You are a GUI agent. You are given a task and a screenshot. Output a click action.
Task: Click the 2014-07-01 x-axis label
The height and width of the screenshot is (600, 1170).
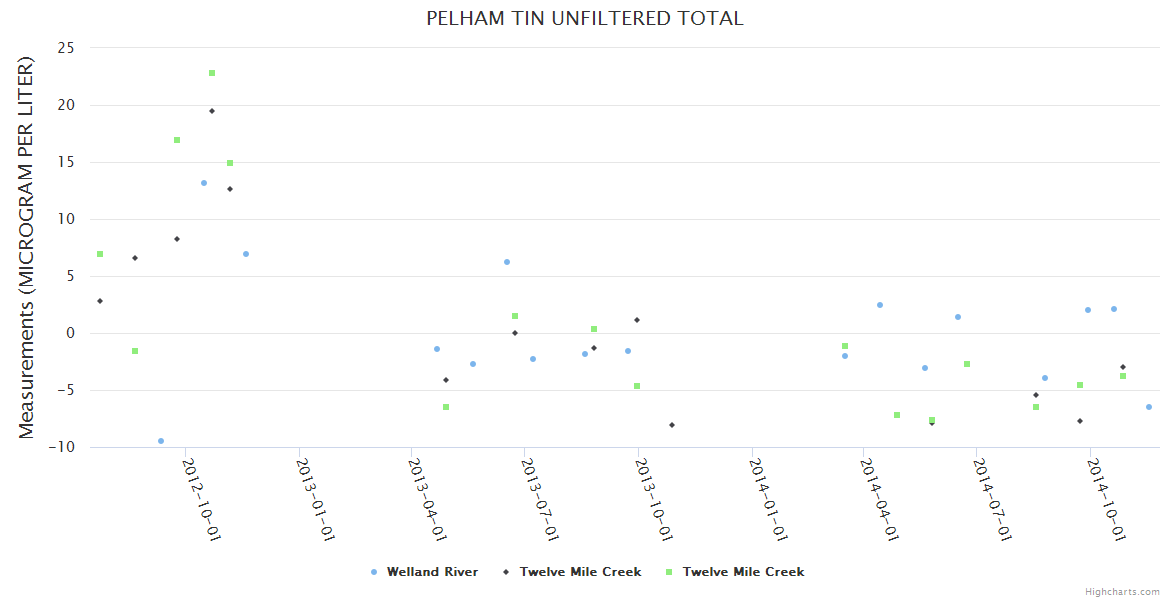click(992, 500)
